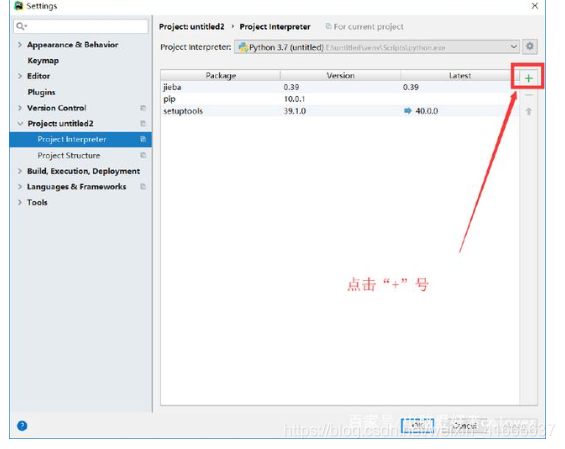This screenshot has height=449, width=565.
Task: Click the search magnifier icon
Action: click(x=21, y=26)
